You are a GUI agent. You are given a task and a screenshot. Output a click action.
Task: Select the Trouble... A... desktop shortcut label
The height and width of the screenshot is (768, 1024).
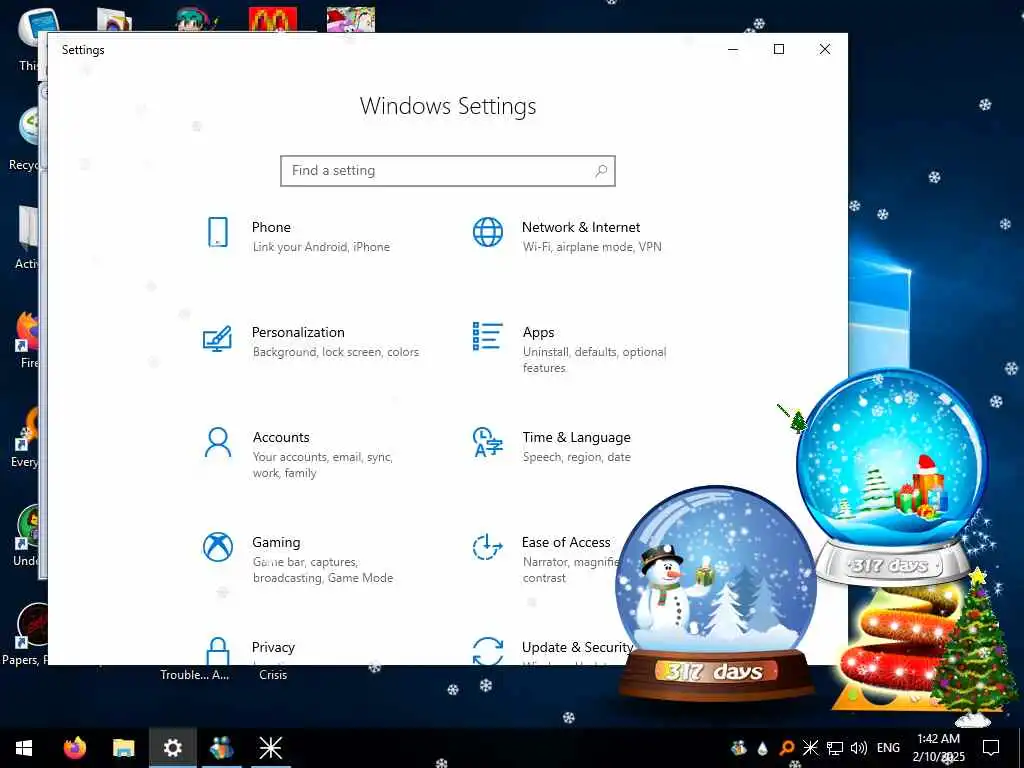[x=195, y=675]
